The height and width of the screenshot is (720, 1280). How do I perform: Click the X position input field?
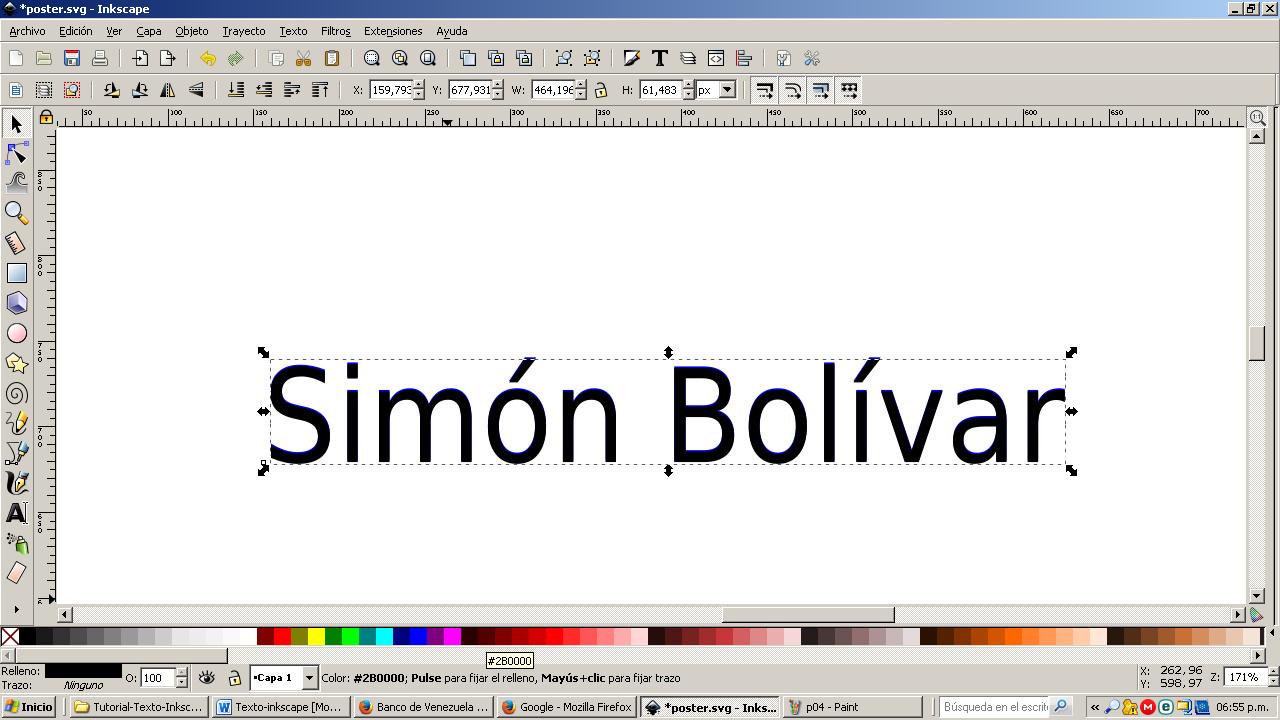pos(391,90)
